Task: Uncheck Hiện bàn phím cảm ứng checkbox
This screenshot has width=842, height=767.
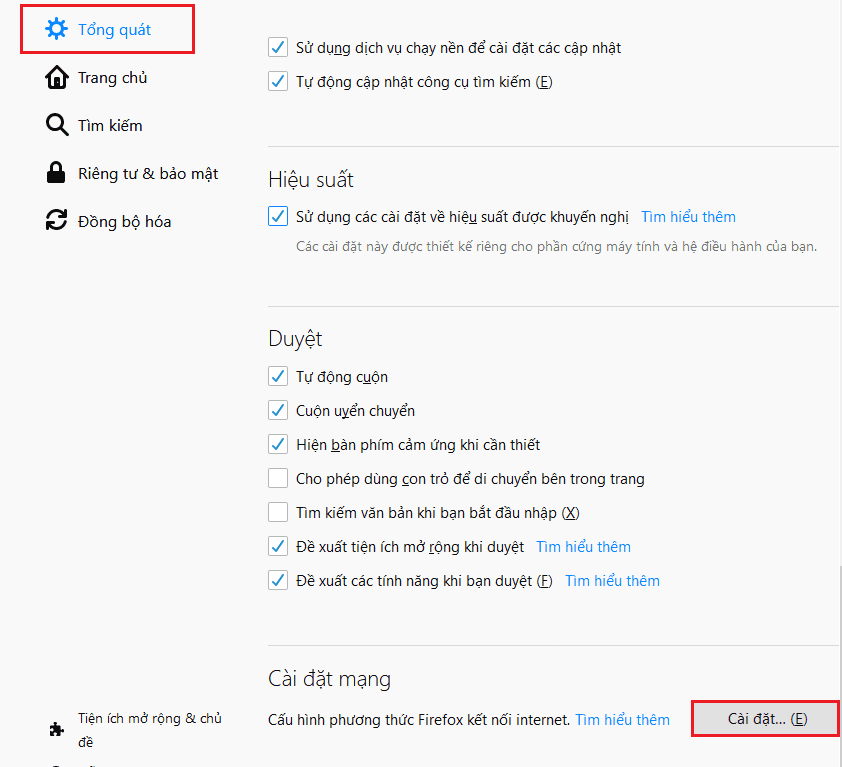Action: 279,445
